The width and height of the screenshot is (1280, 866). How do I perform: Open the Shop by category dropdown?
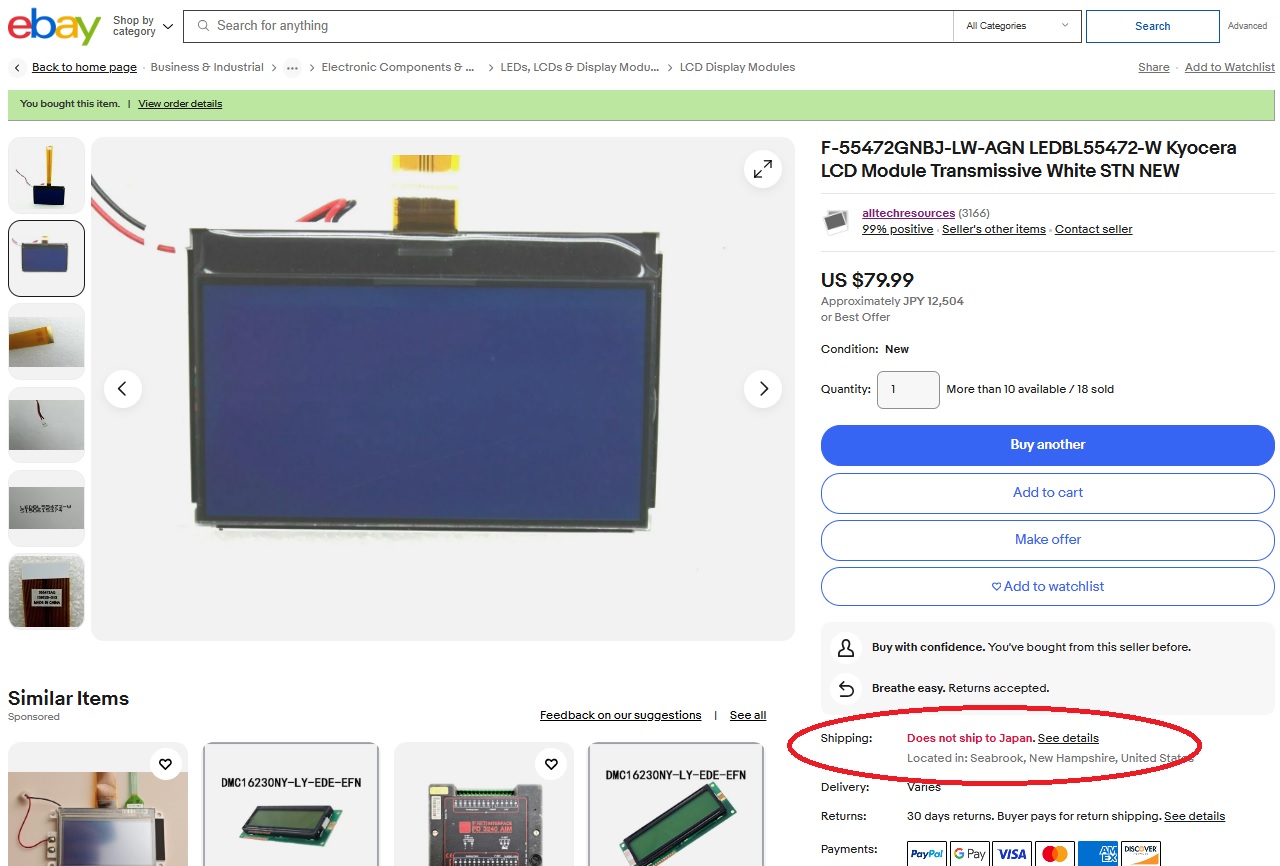point(142,26)
